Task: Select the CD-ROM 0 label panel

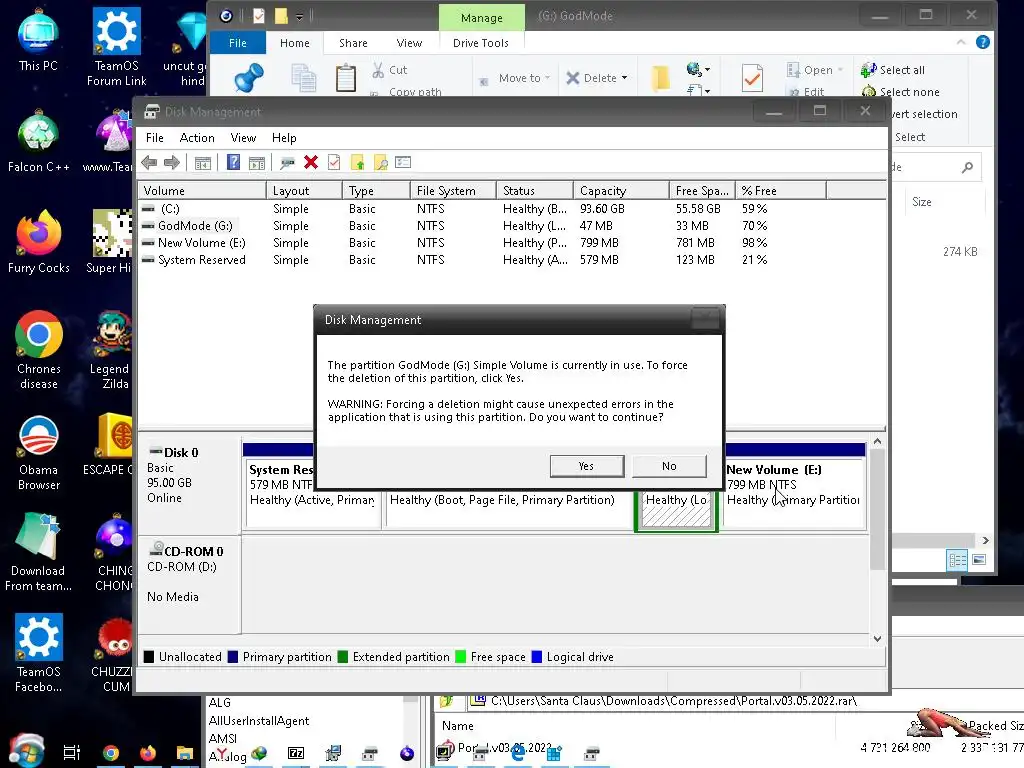Action: click(190, 584)
